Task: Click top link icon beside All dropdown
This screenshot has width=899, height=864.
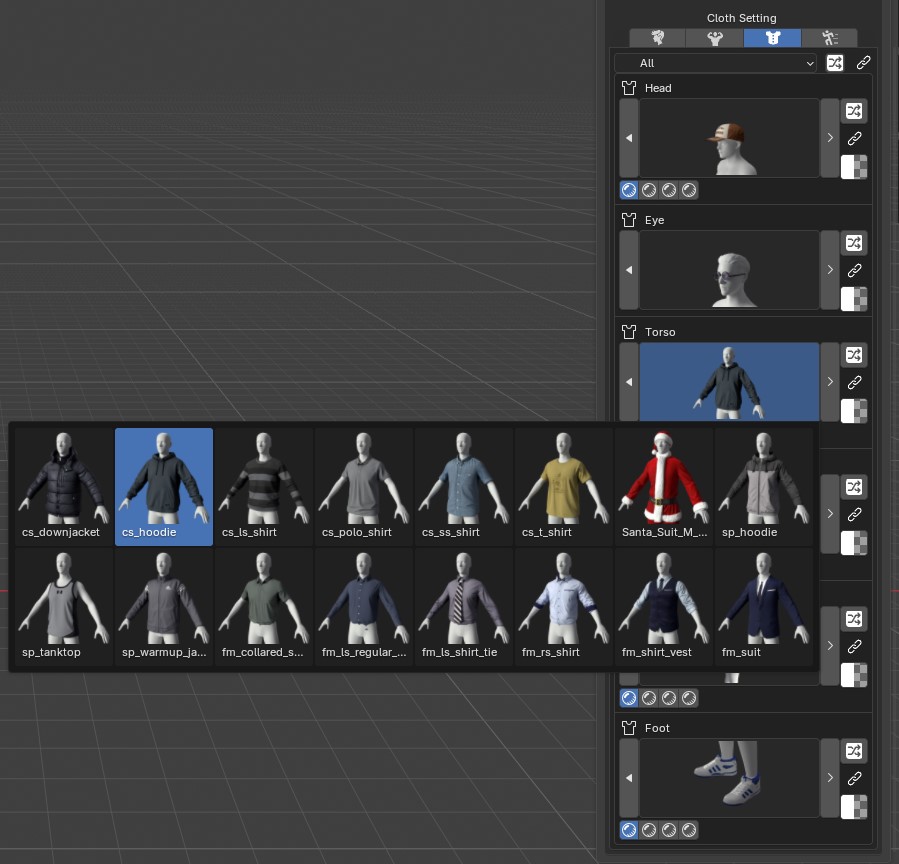Action: point(863,63)
